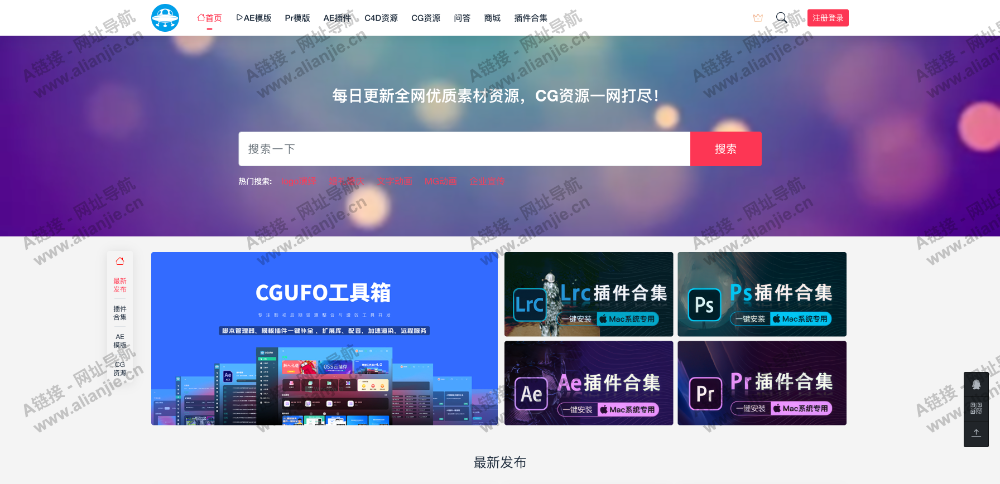The height and width of the screenshot is (484, 1000).
Task: Click the home icon in the side panel
Action: coord(120,261)
